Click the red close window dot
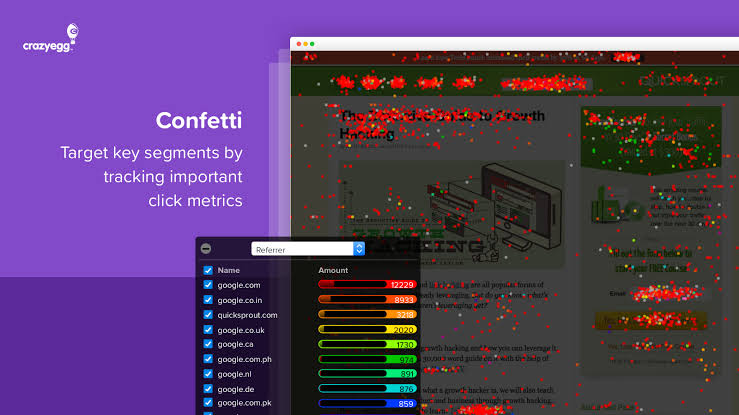The width and height of the screenshot is (739, 415). [x=298, y=44]
